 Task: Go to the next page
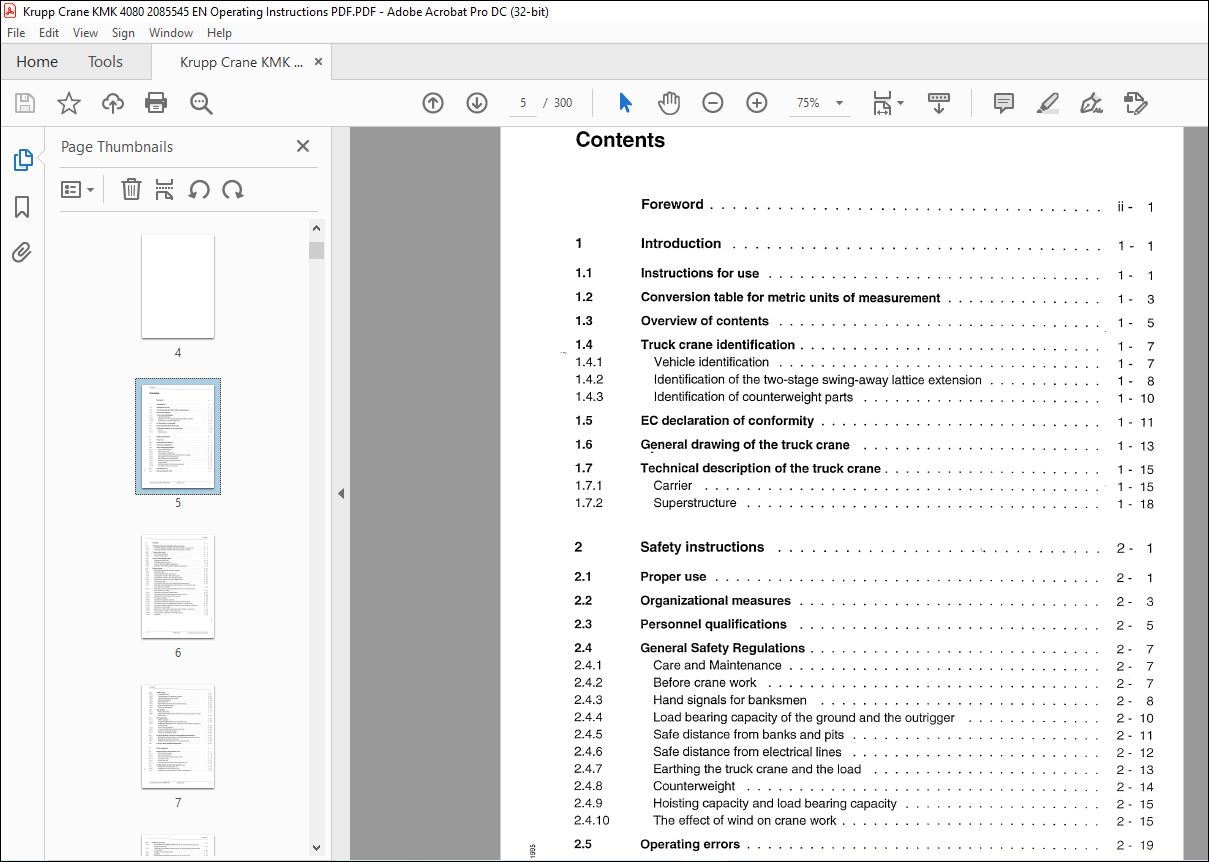point(477,103)
